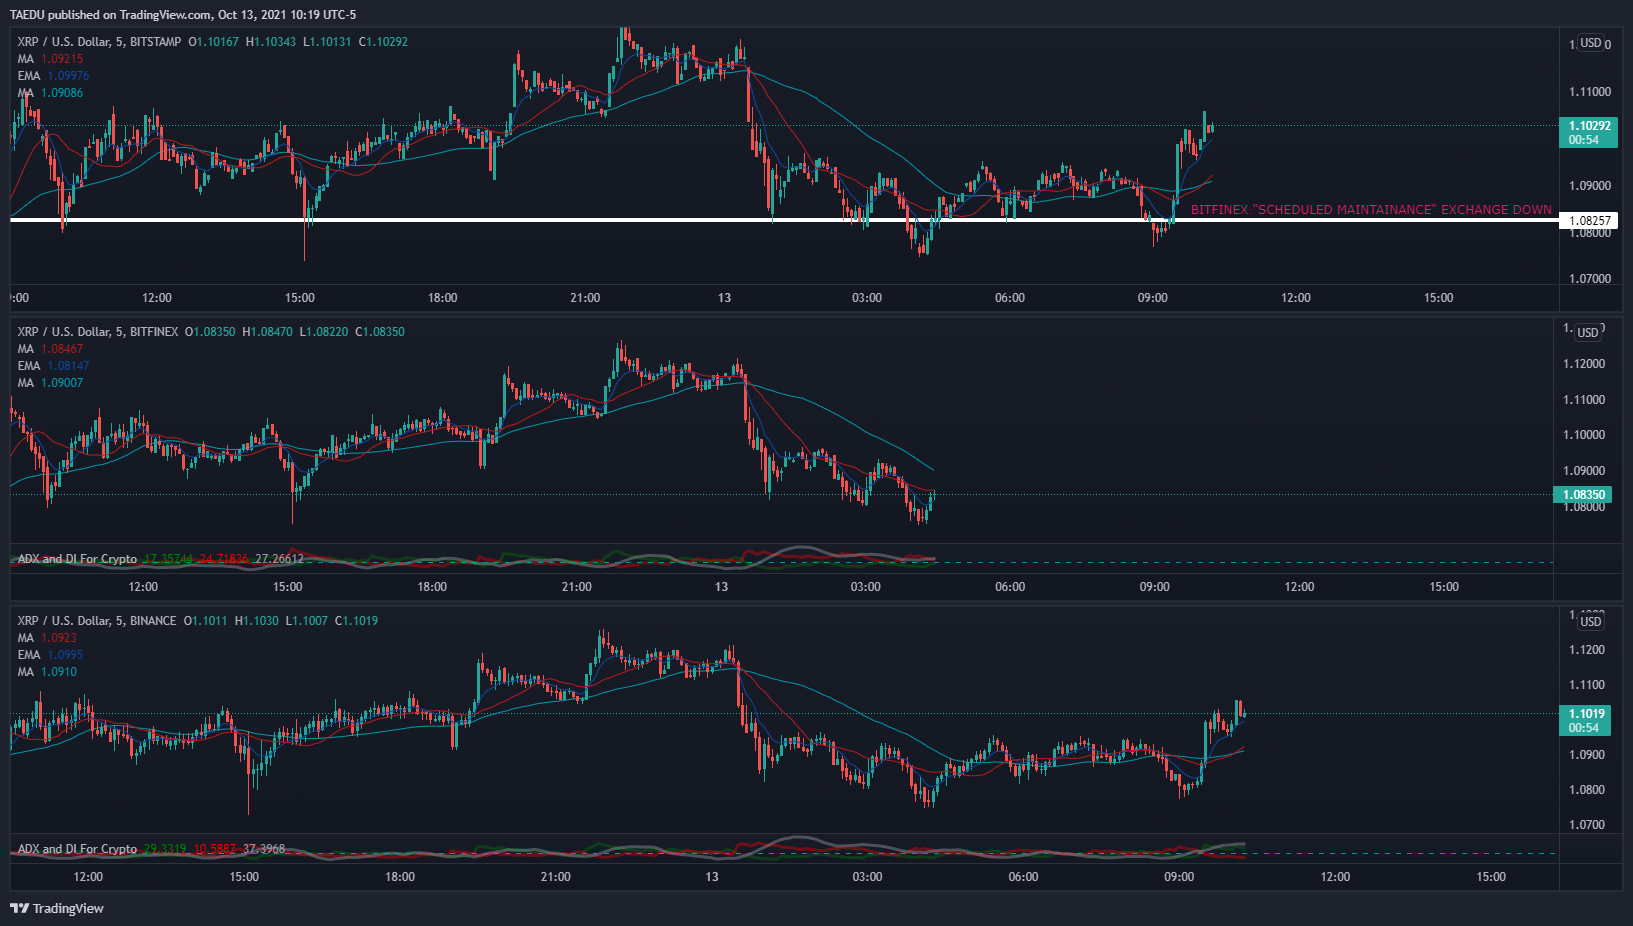Select the MA 1.08467 indicator on the BITFINEX chart
Image resolution: width=1633 pixels, height=926 pixels.
[50, 349]
